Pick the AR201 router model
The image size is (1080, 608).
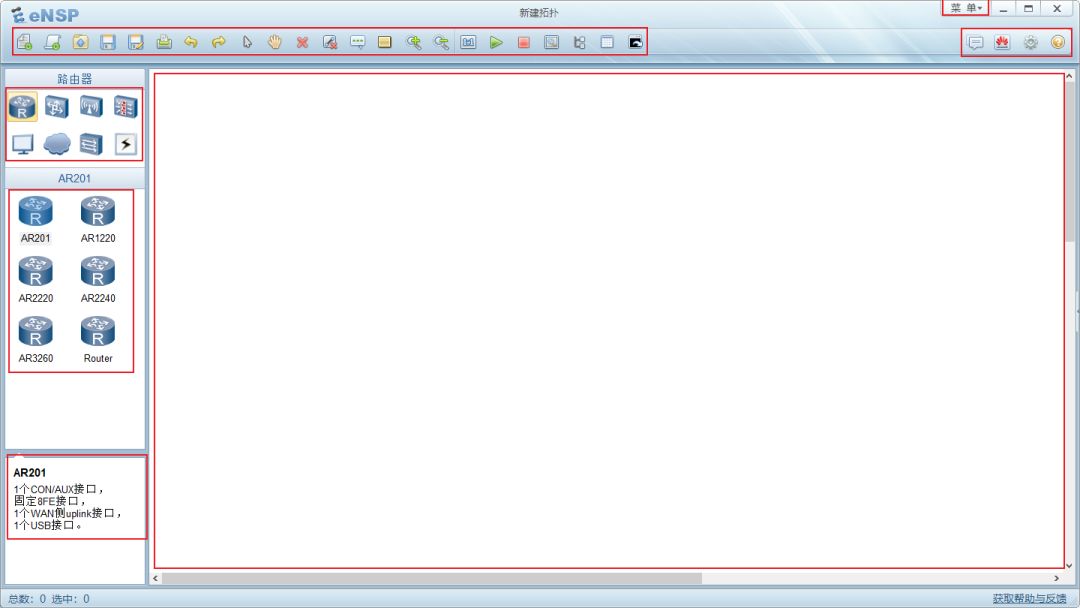[36, 220]
